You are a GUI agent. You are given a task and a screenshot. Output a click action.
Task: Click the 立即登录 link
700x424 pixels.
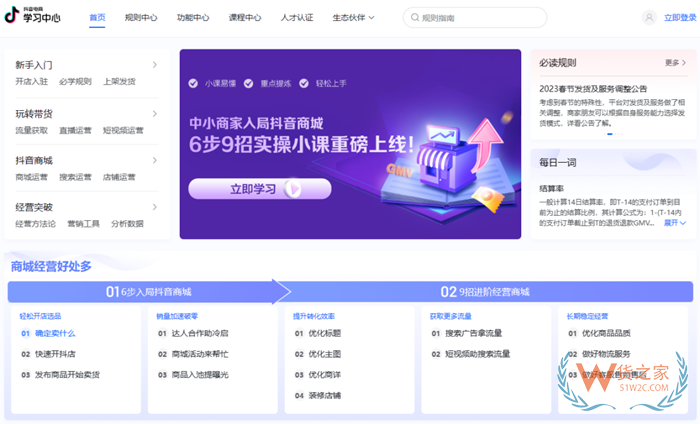click(x=680, y=17)
